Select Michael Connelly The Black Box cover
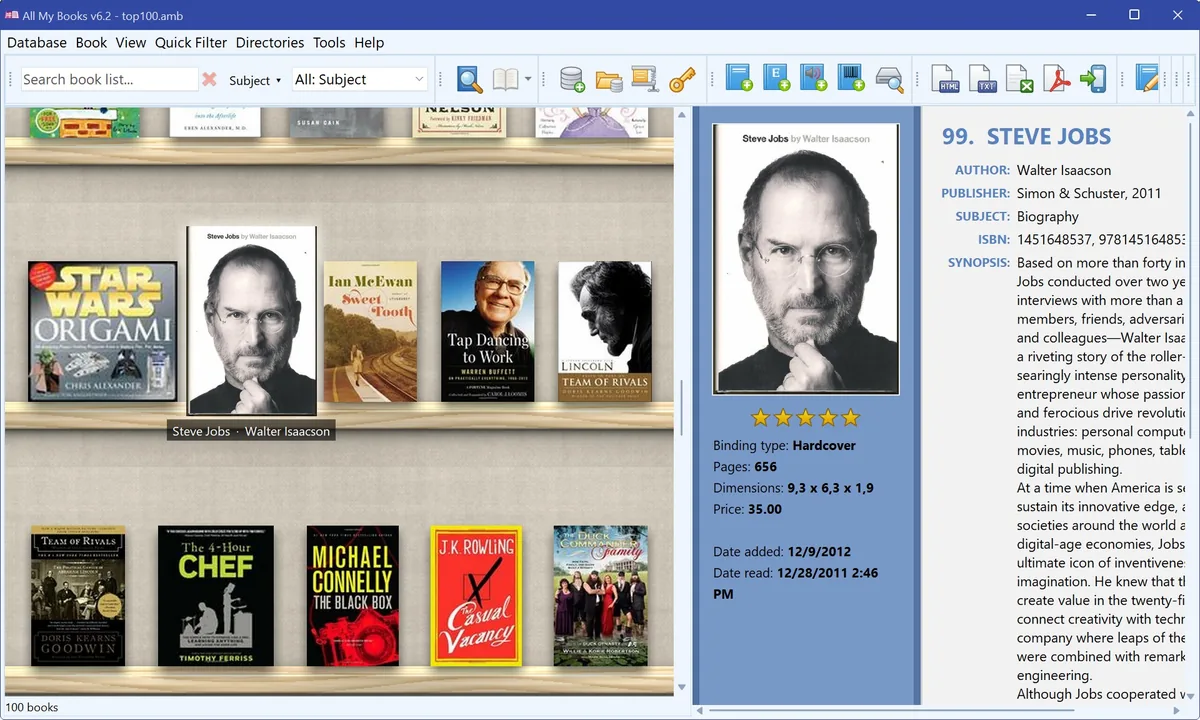The width and height of the screenshot is (1200, 720). 353,596
